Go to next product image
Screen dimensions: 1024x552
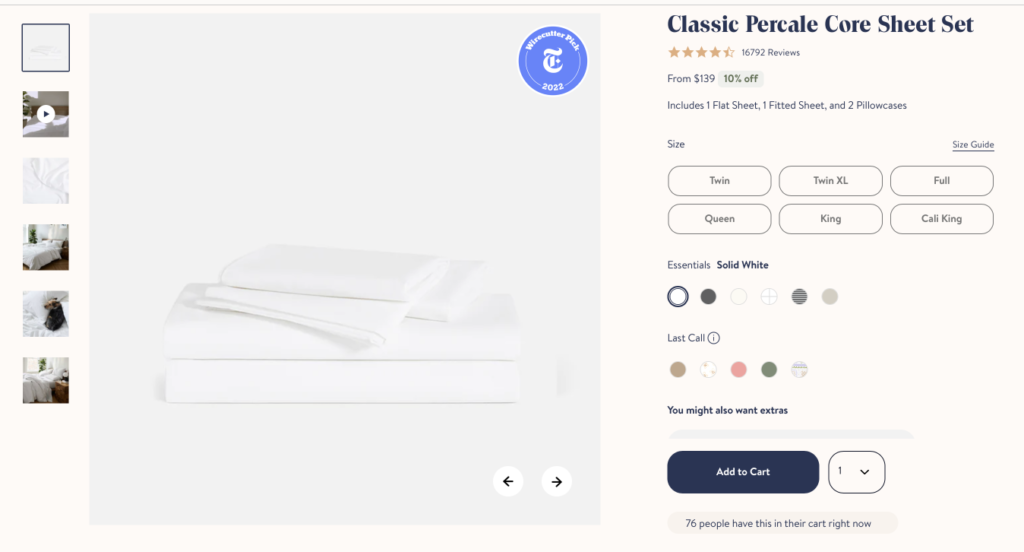556,481
